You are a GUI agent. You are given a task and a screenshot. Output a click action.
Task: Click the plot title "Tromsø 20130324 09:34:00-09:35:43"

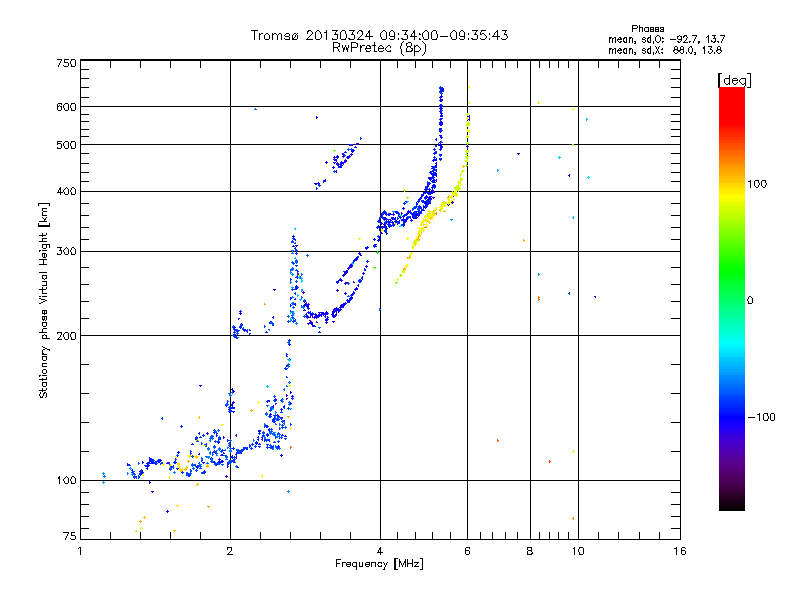coord(379,35)
